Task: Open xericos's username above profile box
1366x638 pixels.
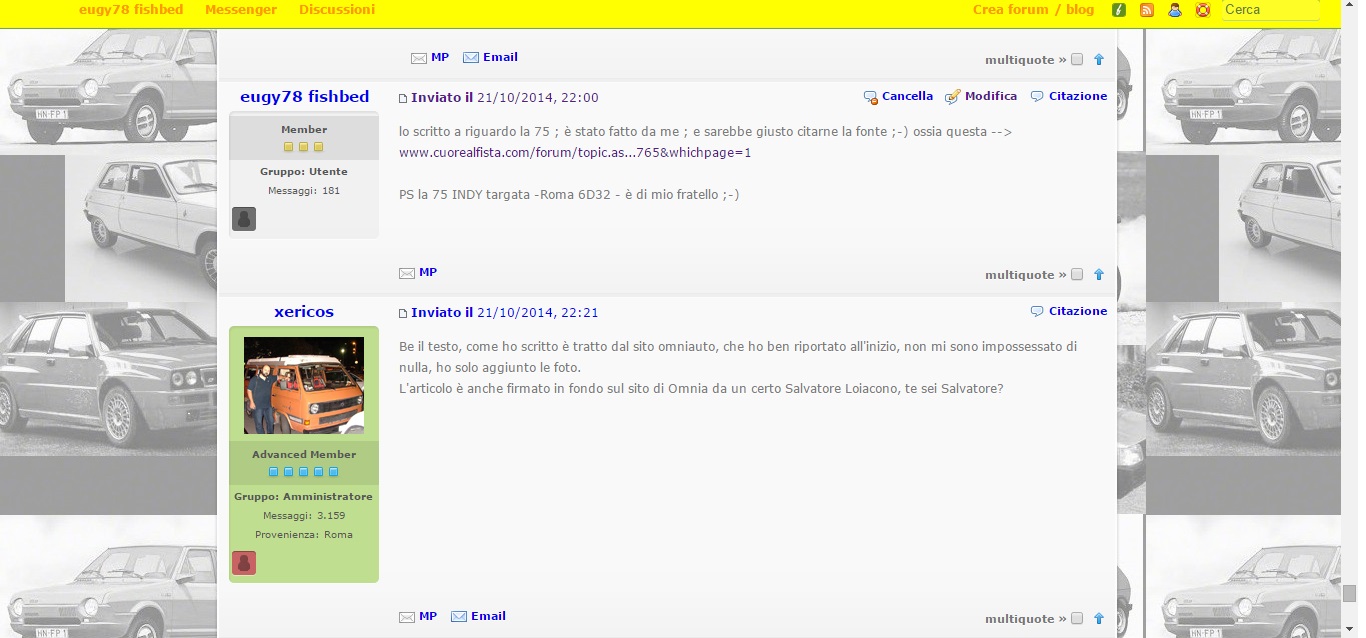Action: [304, 312]
